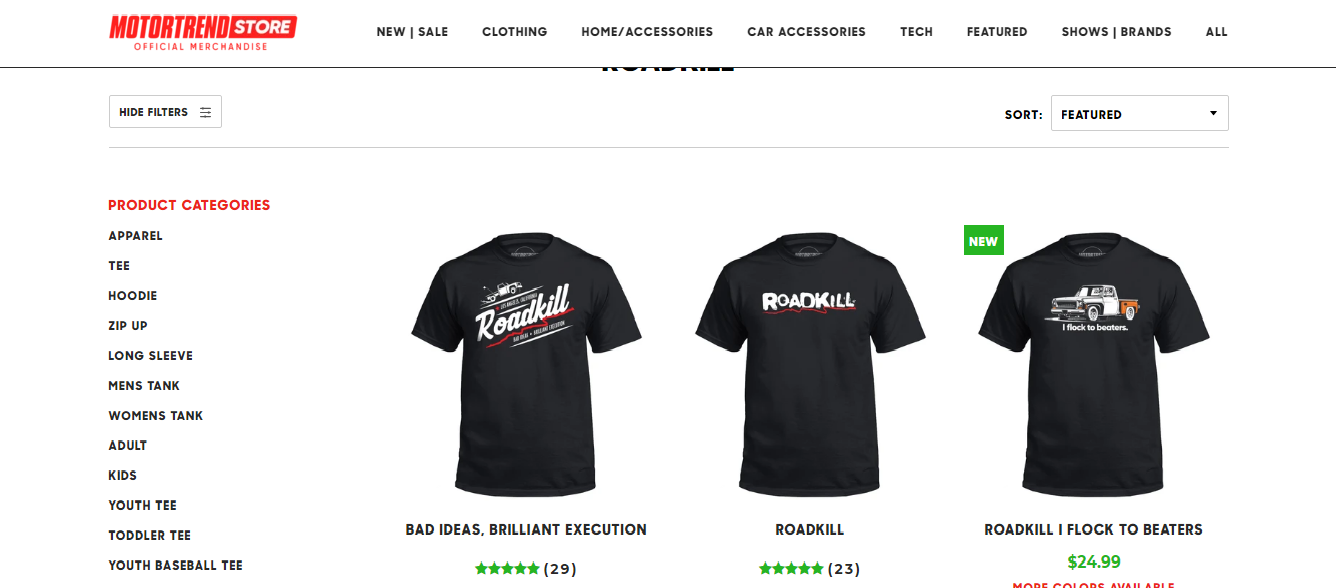1336x588 pixels.
Task: Choose the Youth Baseball Tee category
Action: coord(175,566)
